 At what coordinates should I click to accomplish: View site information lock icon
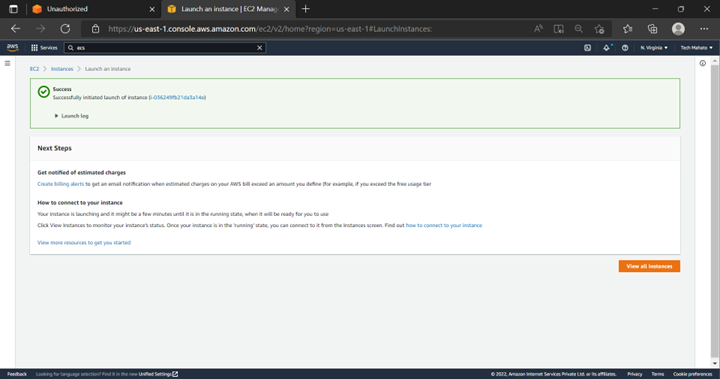(95, 29)
